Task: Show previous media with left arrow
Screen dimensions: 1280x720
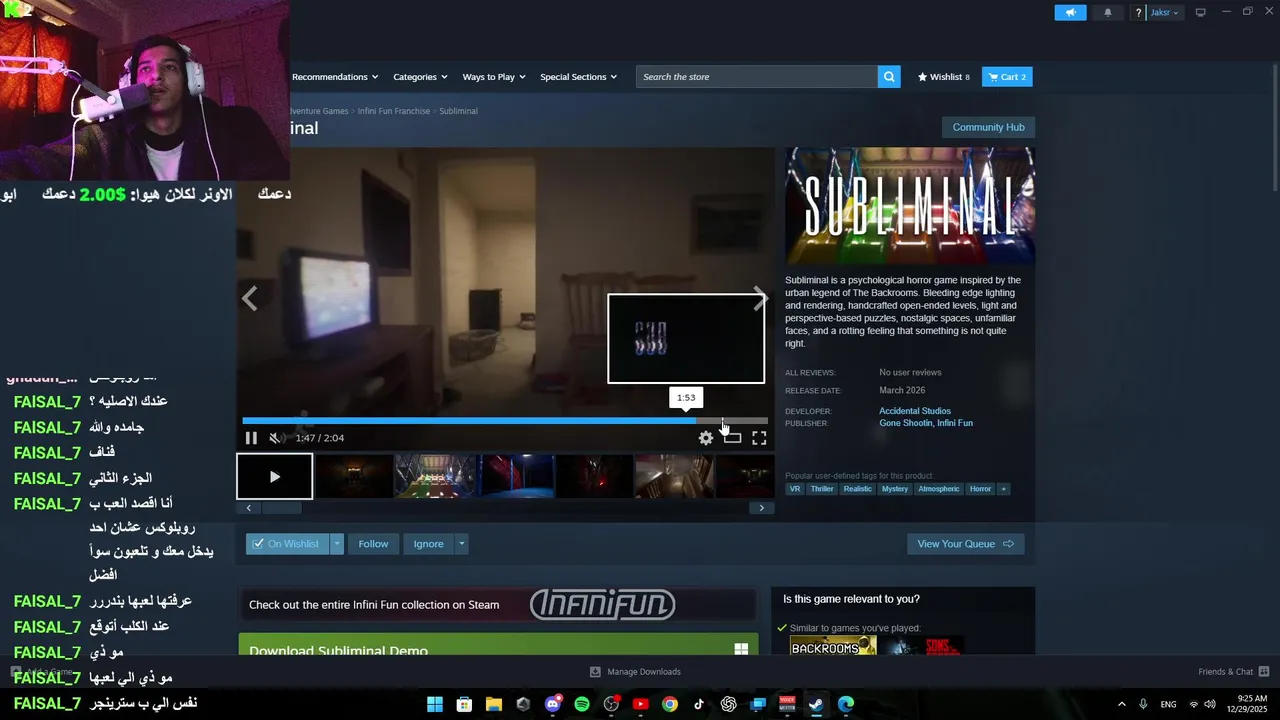Action: coord(250,298)
